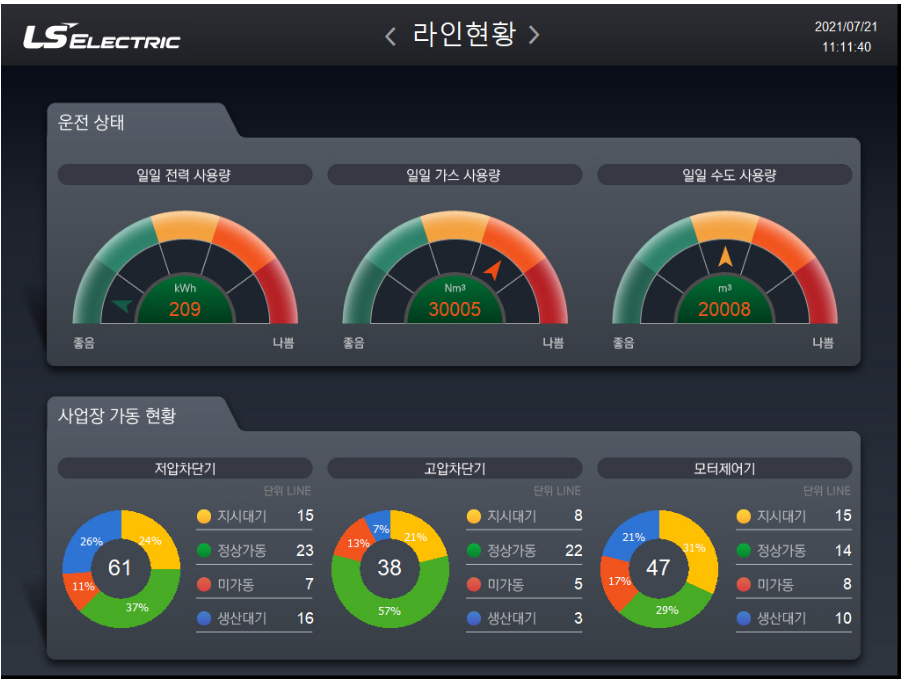Advance to next page with the right chevron
Viewport: 905px width, 682px height.
tap(535, 34)
